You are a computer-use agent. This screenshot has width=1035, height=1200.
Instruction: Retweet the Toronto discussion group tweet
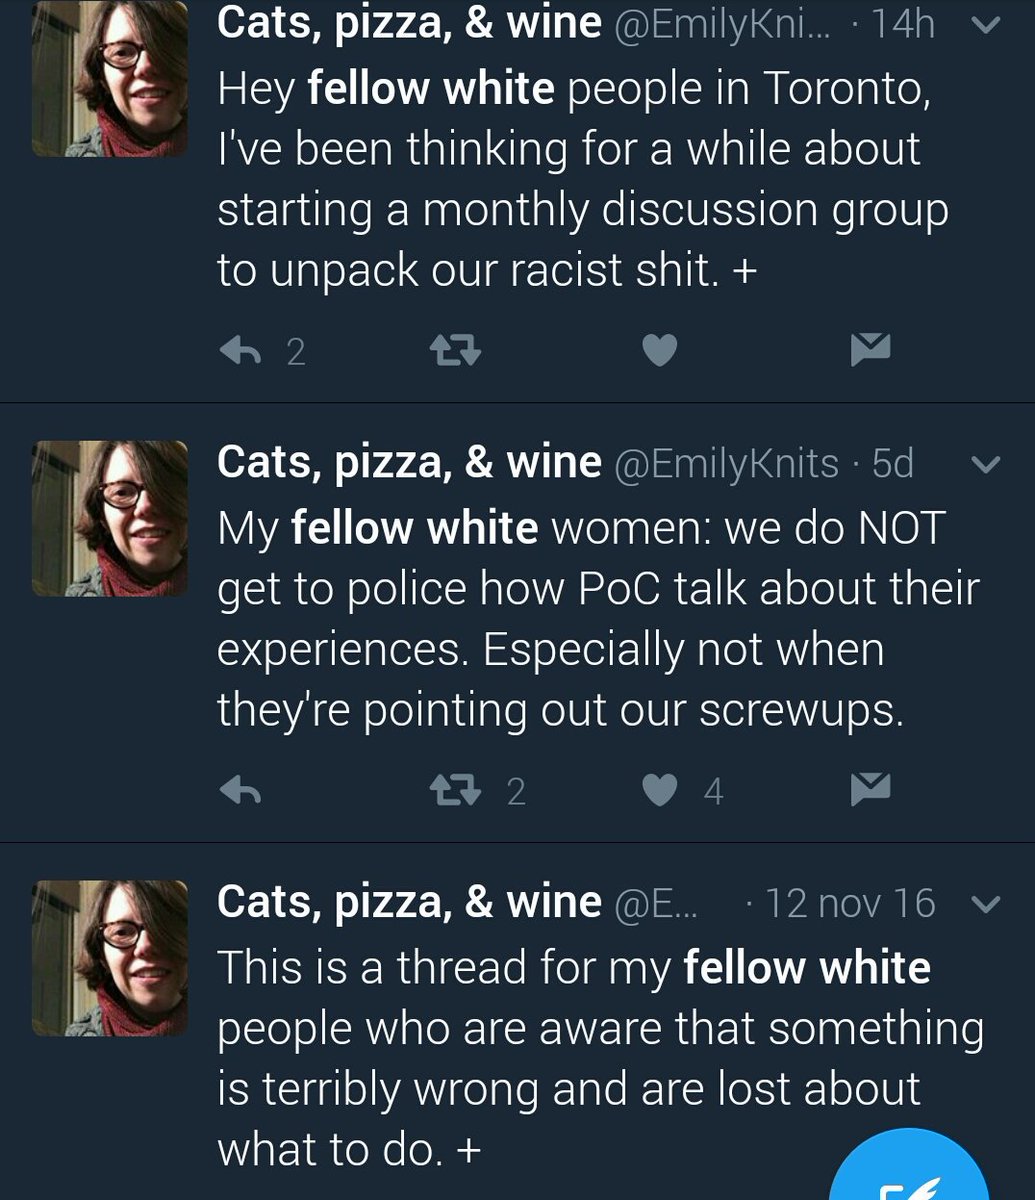[x=455, y=350]
